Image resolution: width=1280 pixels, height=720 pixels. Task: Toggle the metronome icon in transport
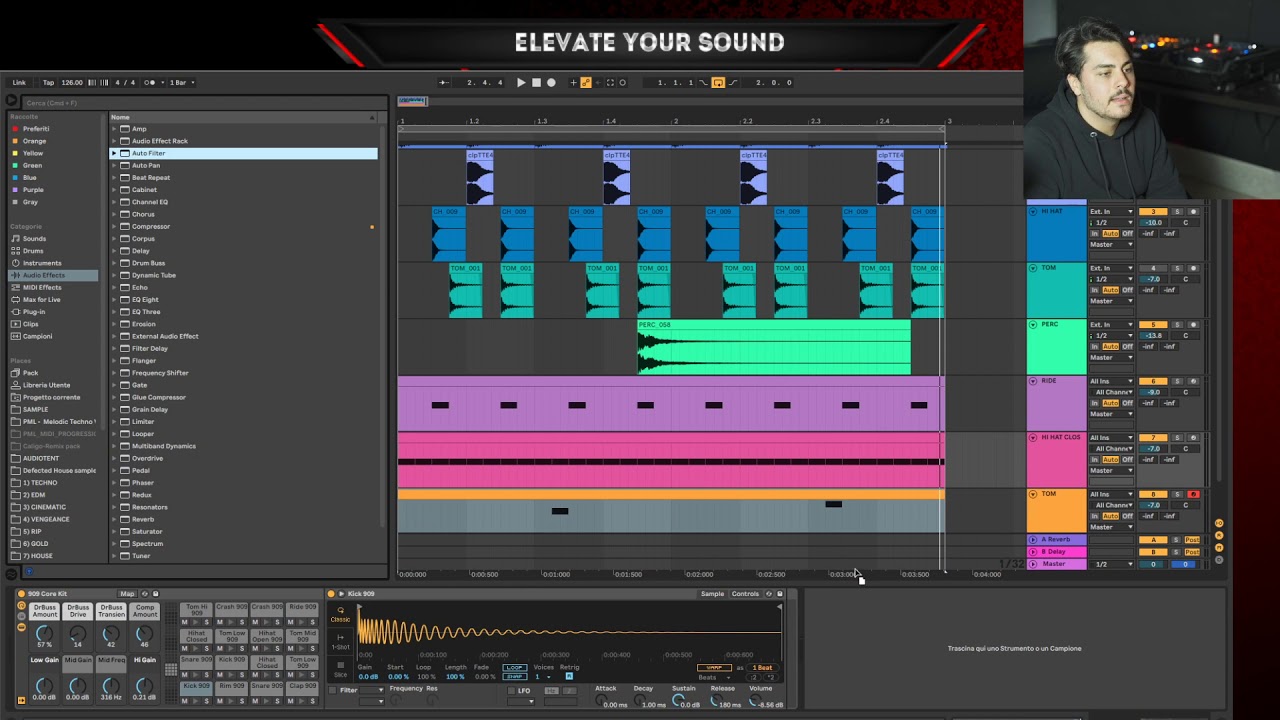tap(151, 83)
